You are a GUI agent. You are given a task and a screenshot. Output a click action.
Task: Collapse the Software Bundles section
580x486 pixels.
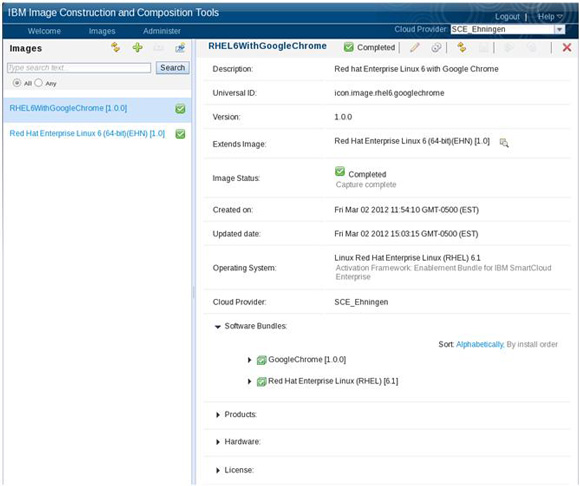click(x=218, y=327)
